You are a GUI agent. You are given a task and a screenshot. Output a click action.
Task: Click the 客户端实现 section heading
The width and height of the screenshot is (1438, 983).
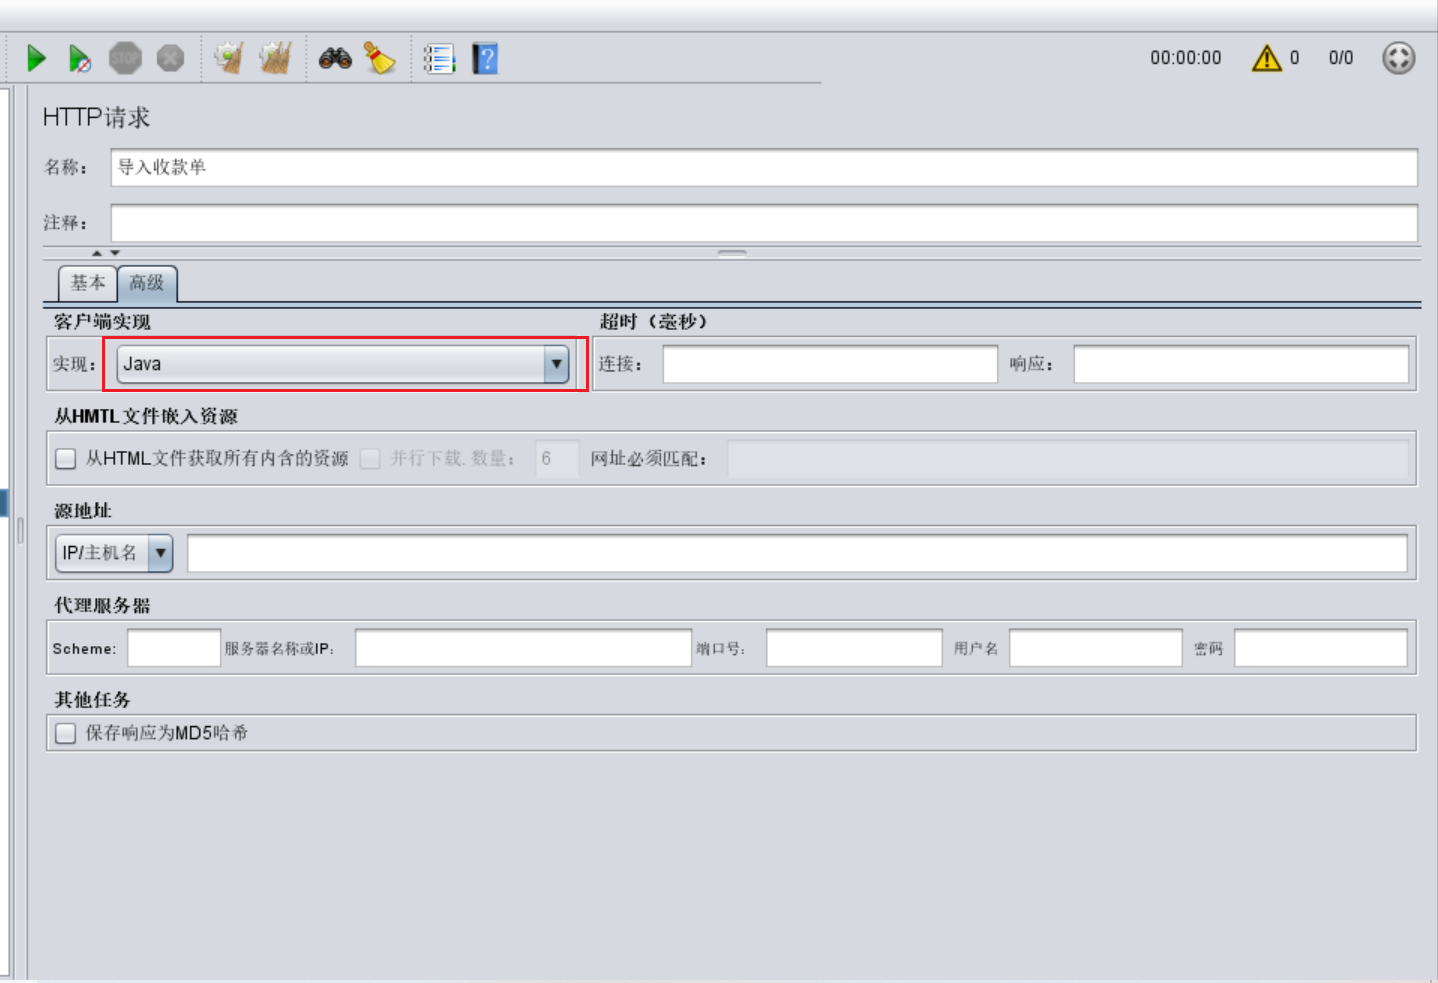coord(102,322)
